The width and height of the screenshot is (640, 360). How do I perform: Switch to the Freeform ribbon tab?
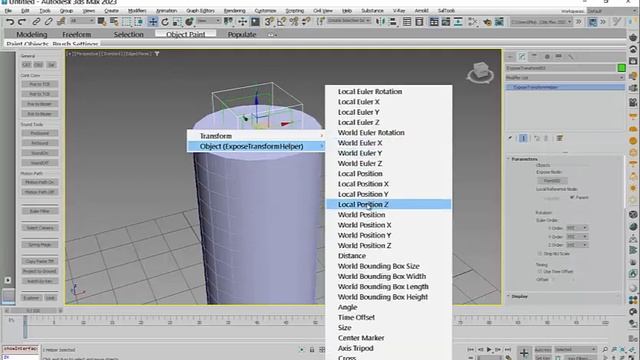tap(77, 35)
